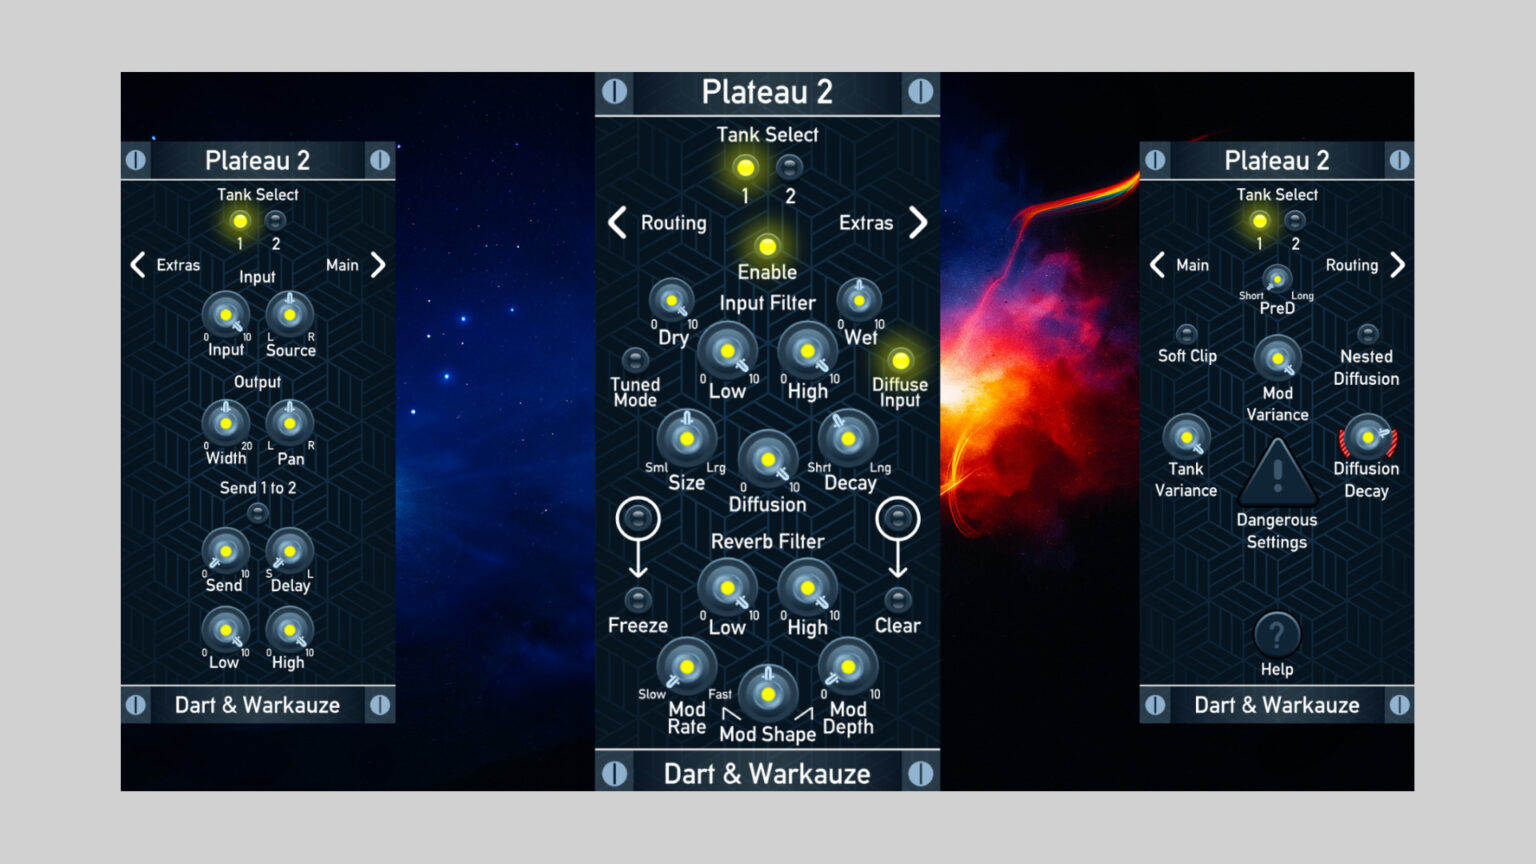Click the top-left screw icon of the left Plateau 2 panel
Image resolution: width=1536 pixels, height=864 pixels.
pyautogui.click(x=136, y=160)
